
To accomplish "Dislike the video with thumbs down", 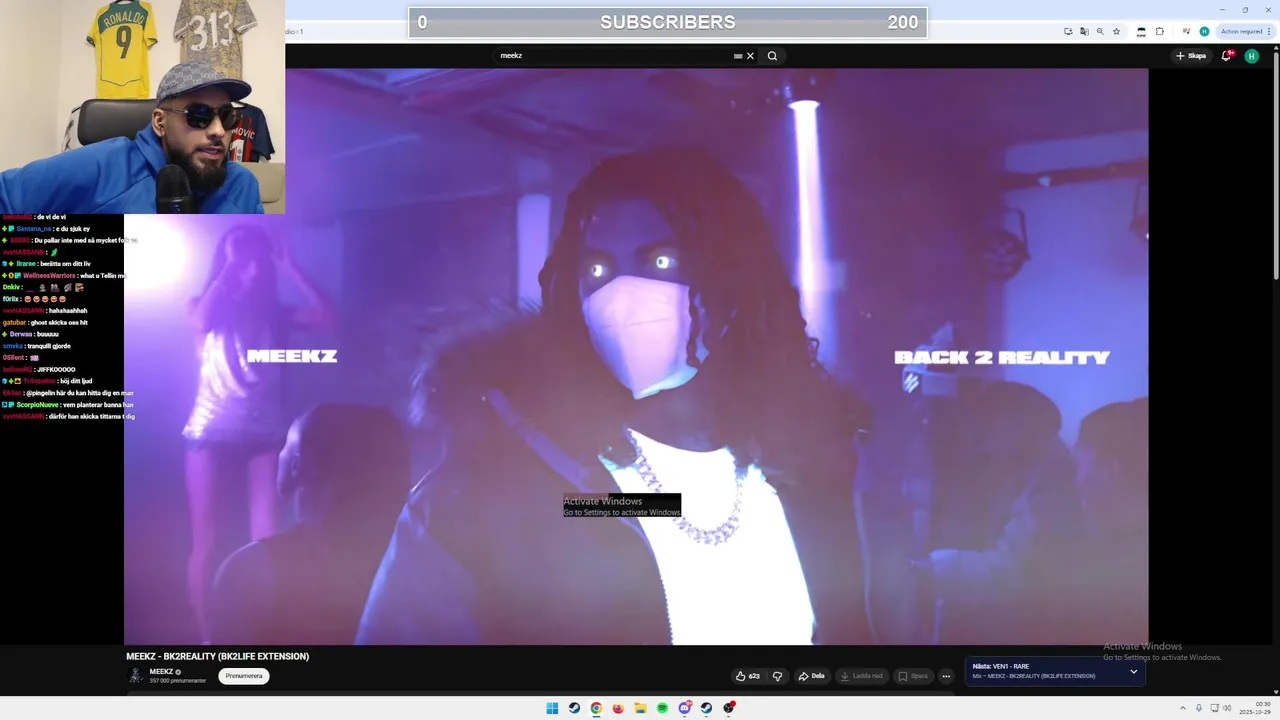I will tap(777, 676).
